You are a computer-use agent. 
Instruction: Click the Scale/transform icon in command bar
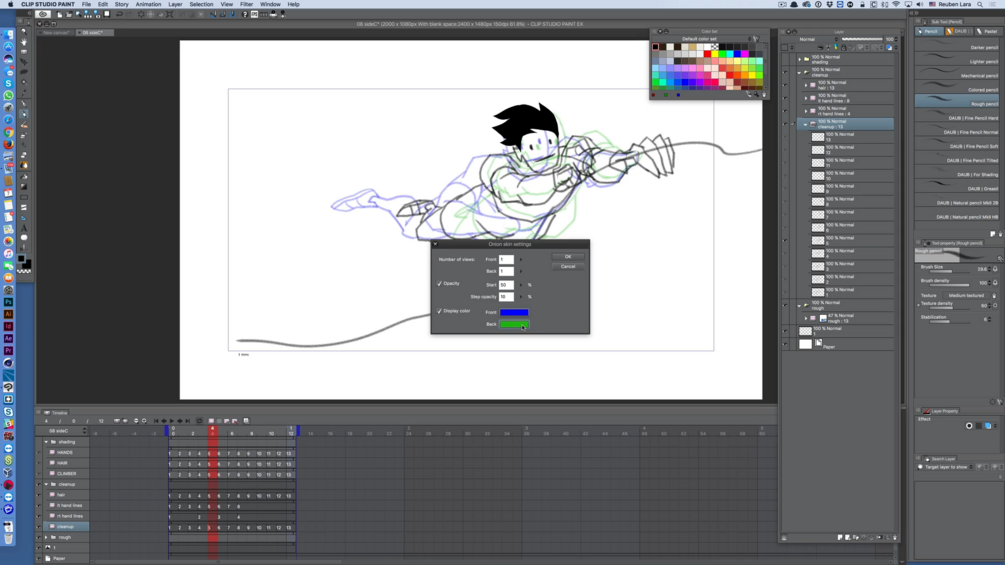pos(169,14)
